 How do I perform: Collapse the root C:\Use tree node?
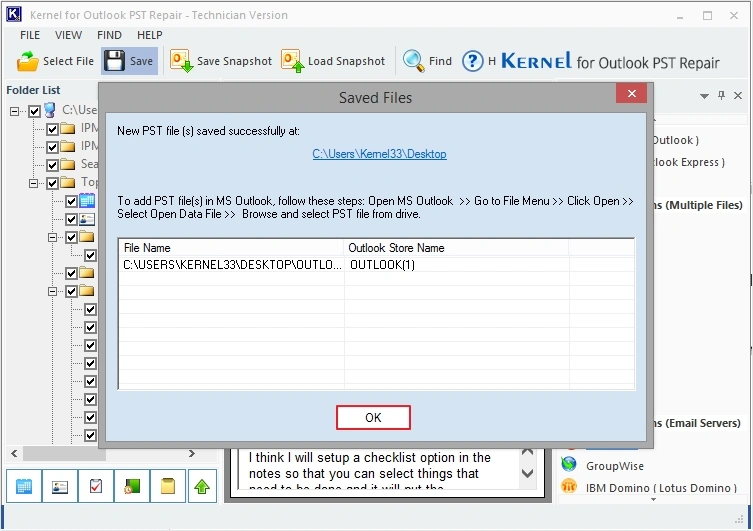[x=14, y=111]
